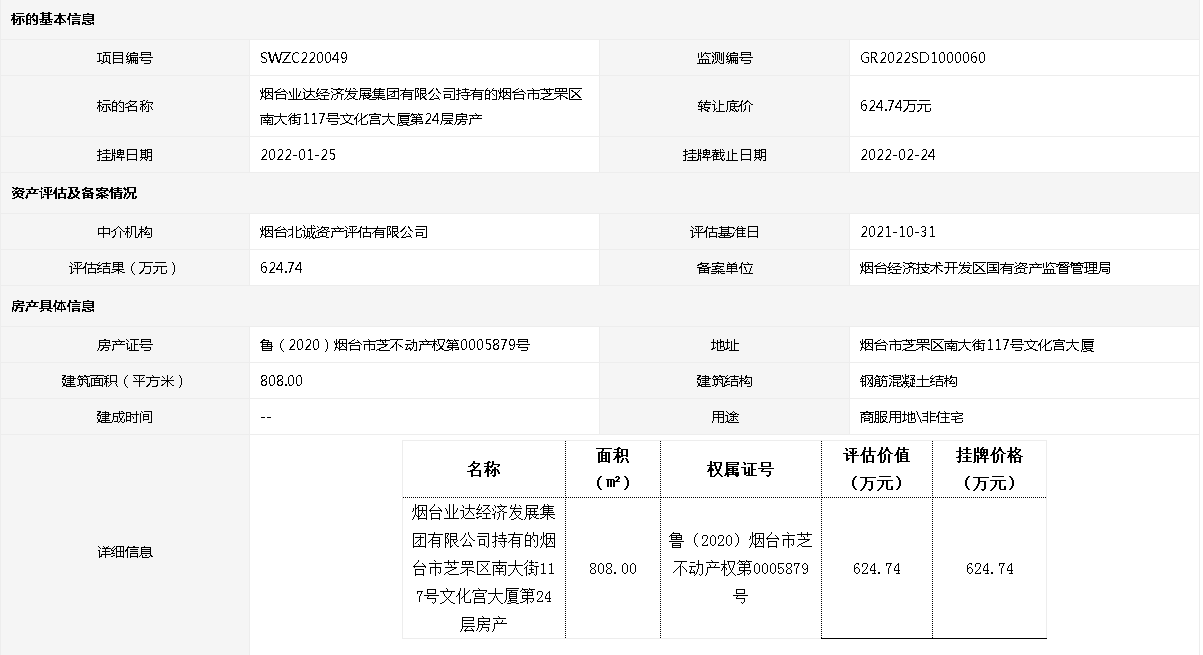1203x655 pixels.
Task: Click 624.74 in the 评估结果 row
Action: click(x=281, y=268)
